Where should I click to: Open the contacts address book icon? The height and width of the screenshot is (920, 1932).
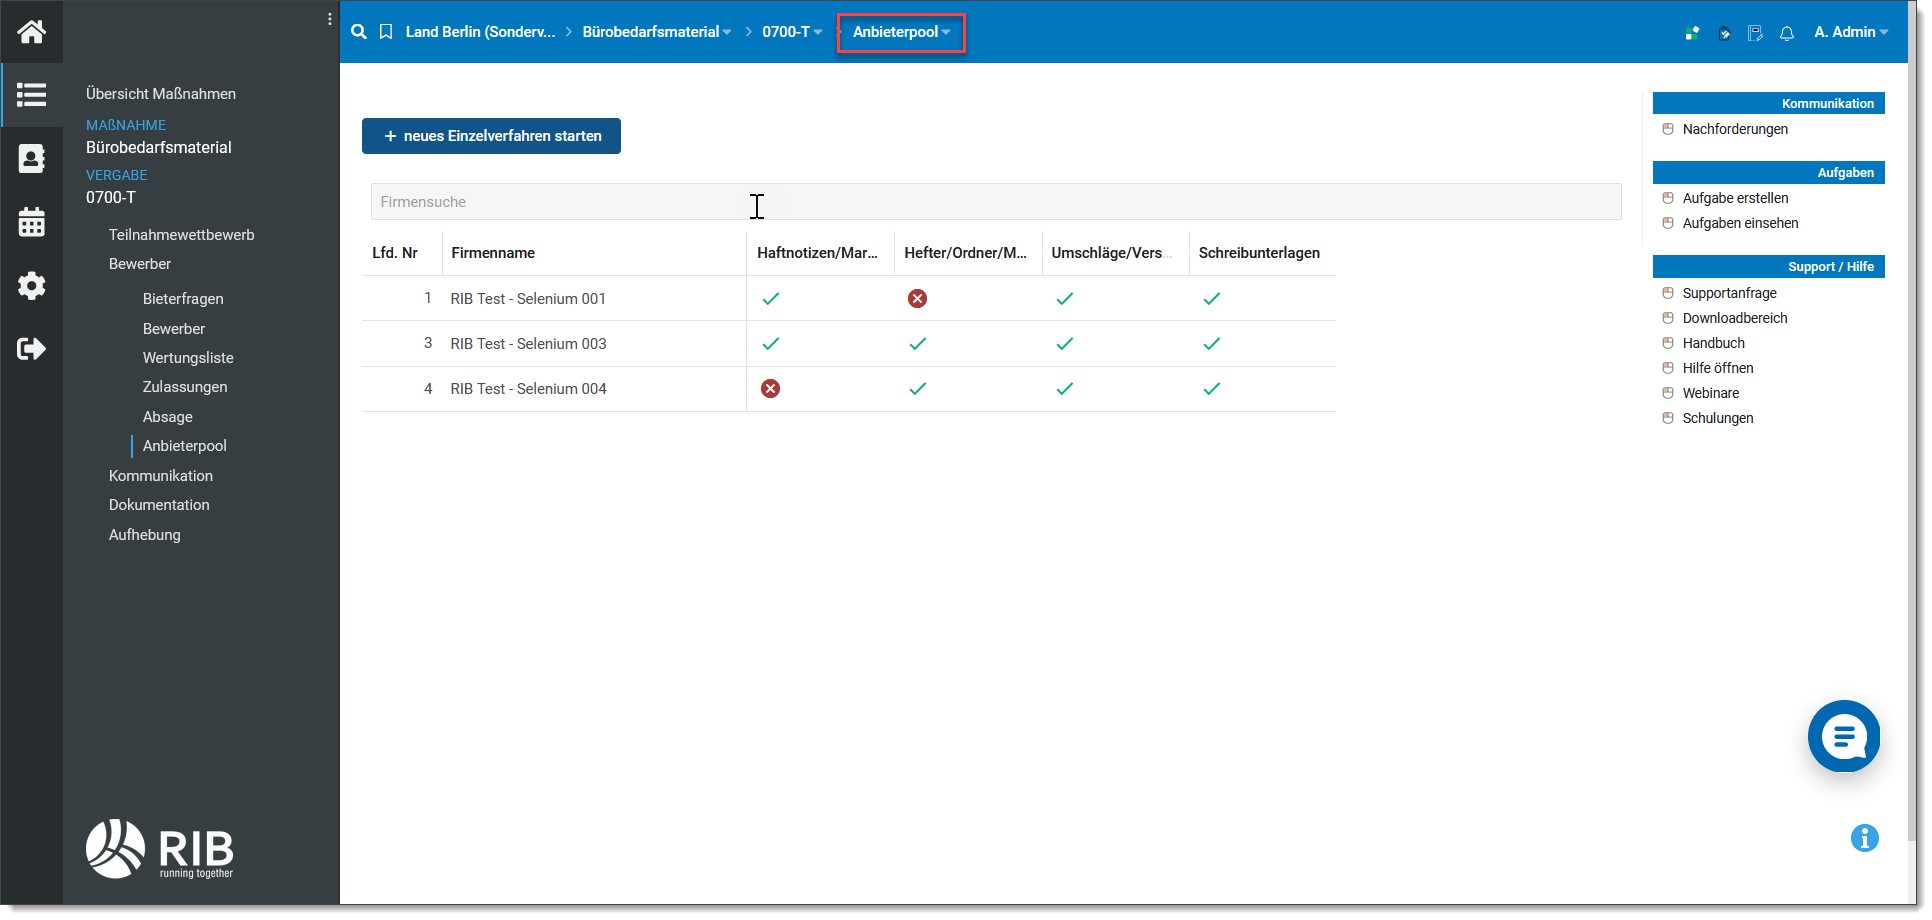click(x=31, y=159)
